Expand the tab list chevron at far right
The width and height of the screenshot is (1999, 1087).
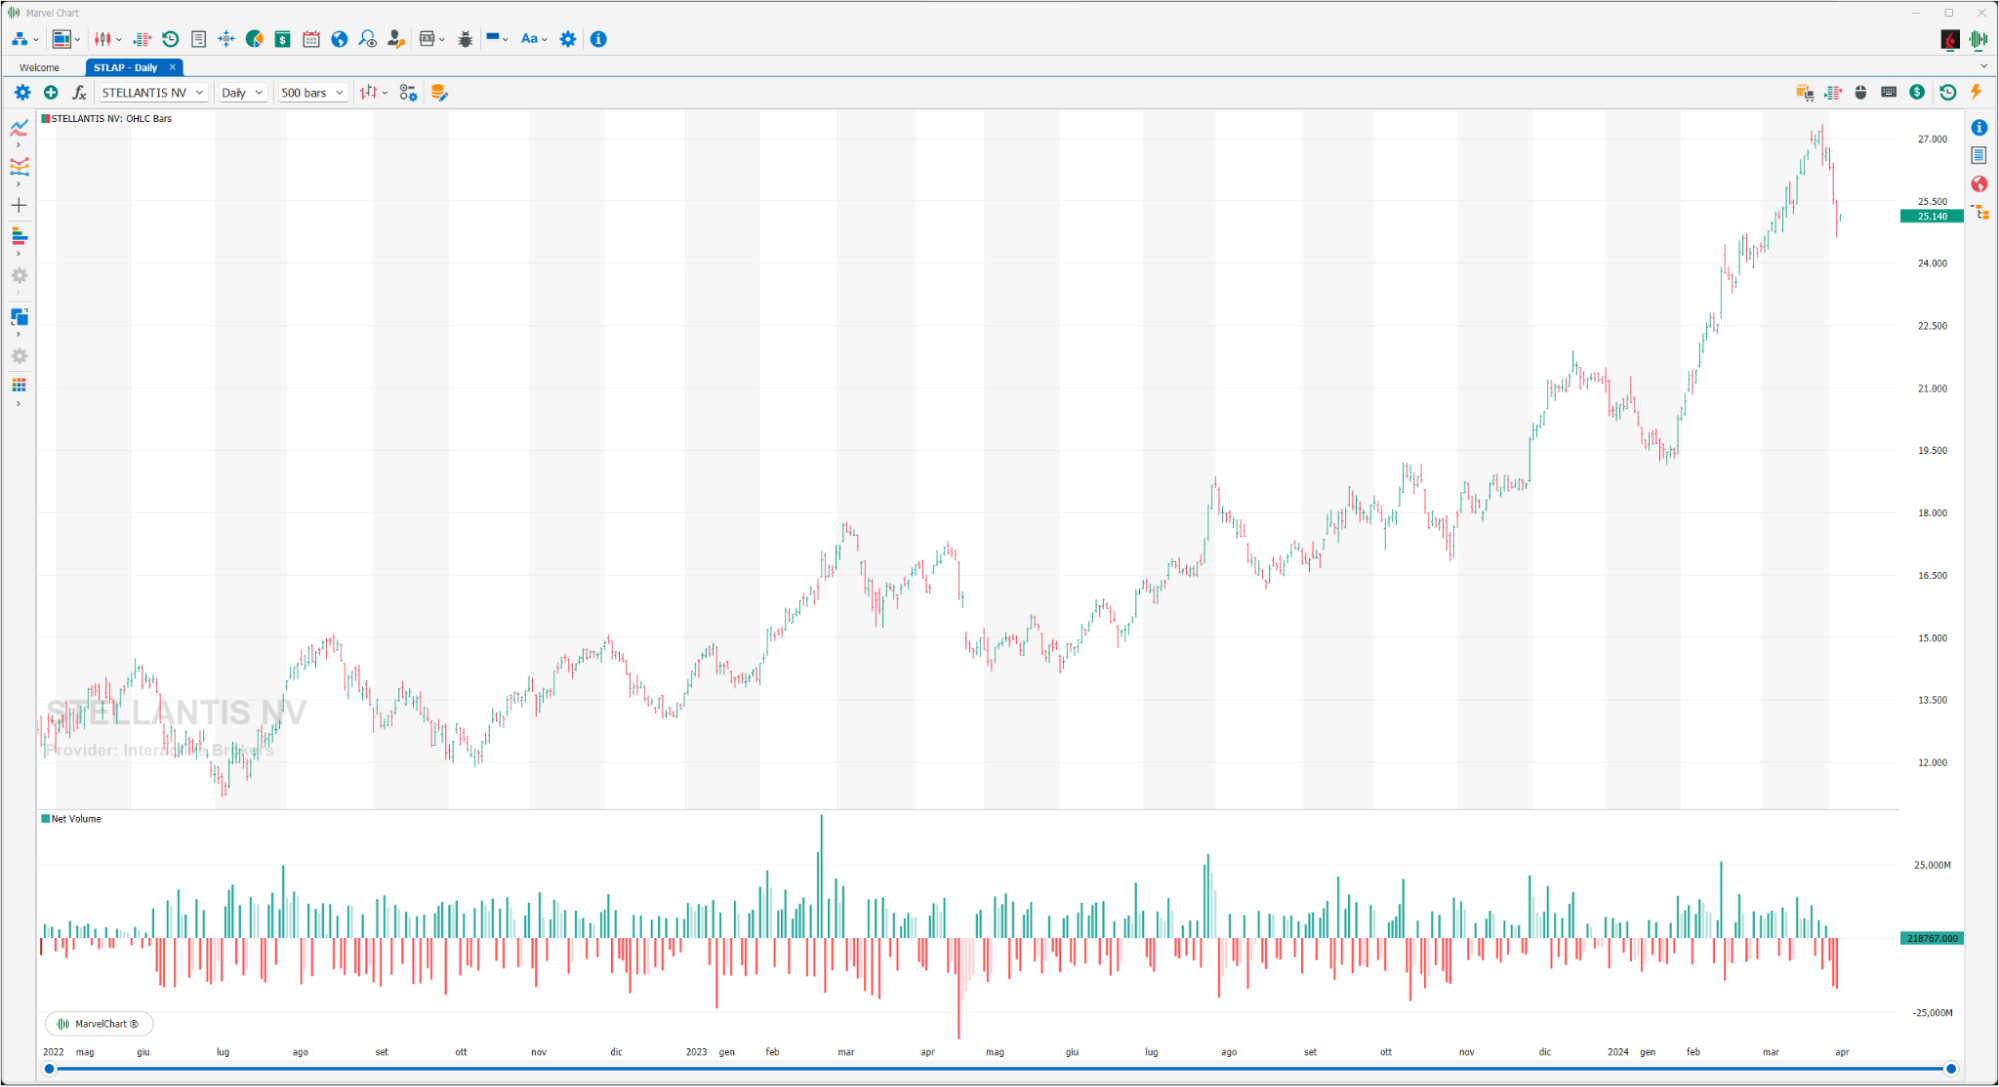coord(1984,66)
